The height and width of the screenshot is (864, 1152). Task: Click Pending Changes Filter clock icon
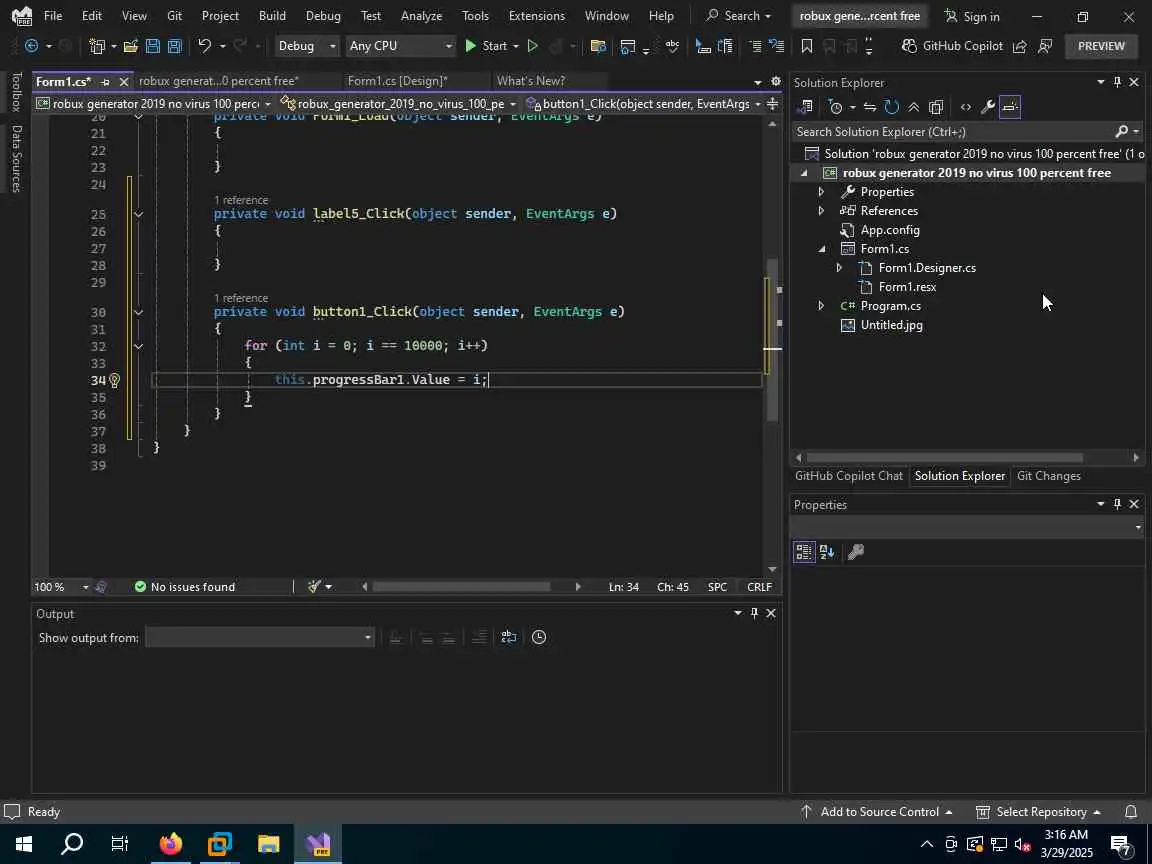[x=835, y=107]
